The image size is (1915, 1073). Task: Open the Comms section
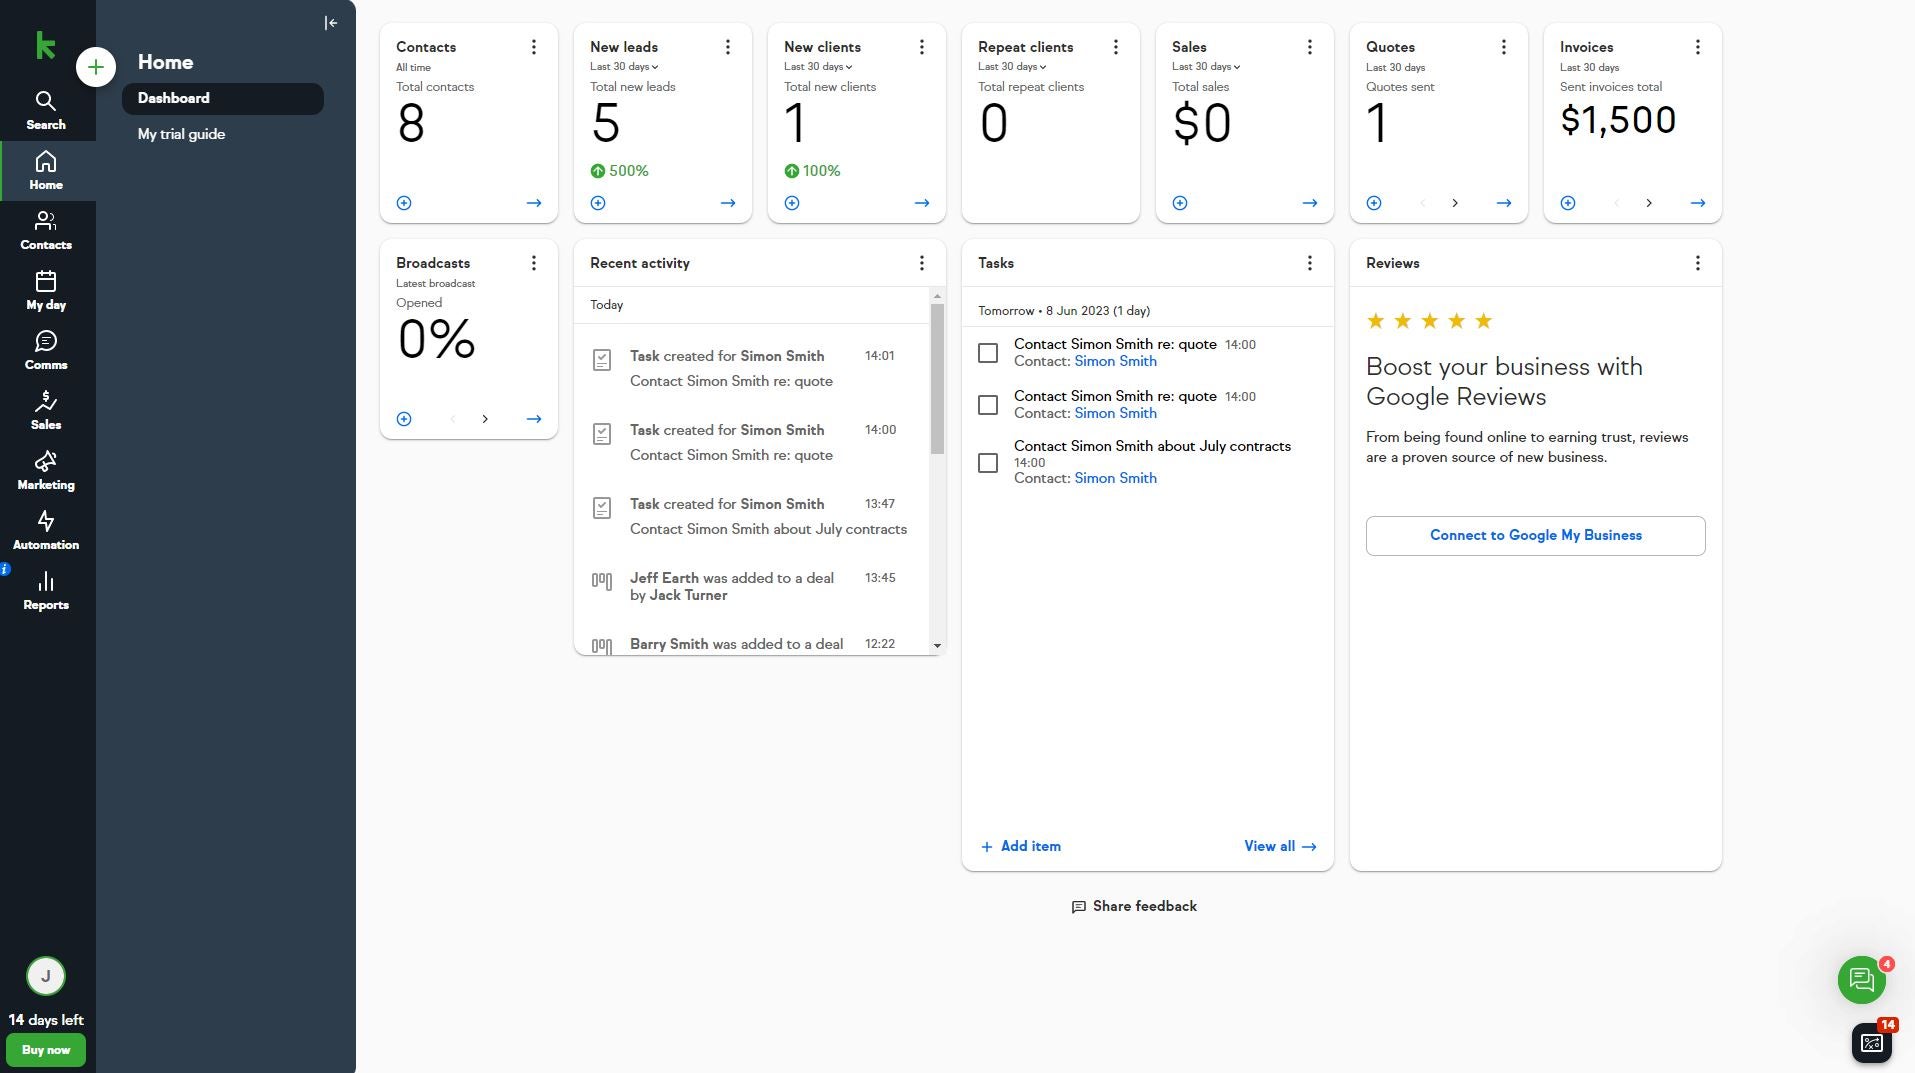(45, 350)
